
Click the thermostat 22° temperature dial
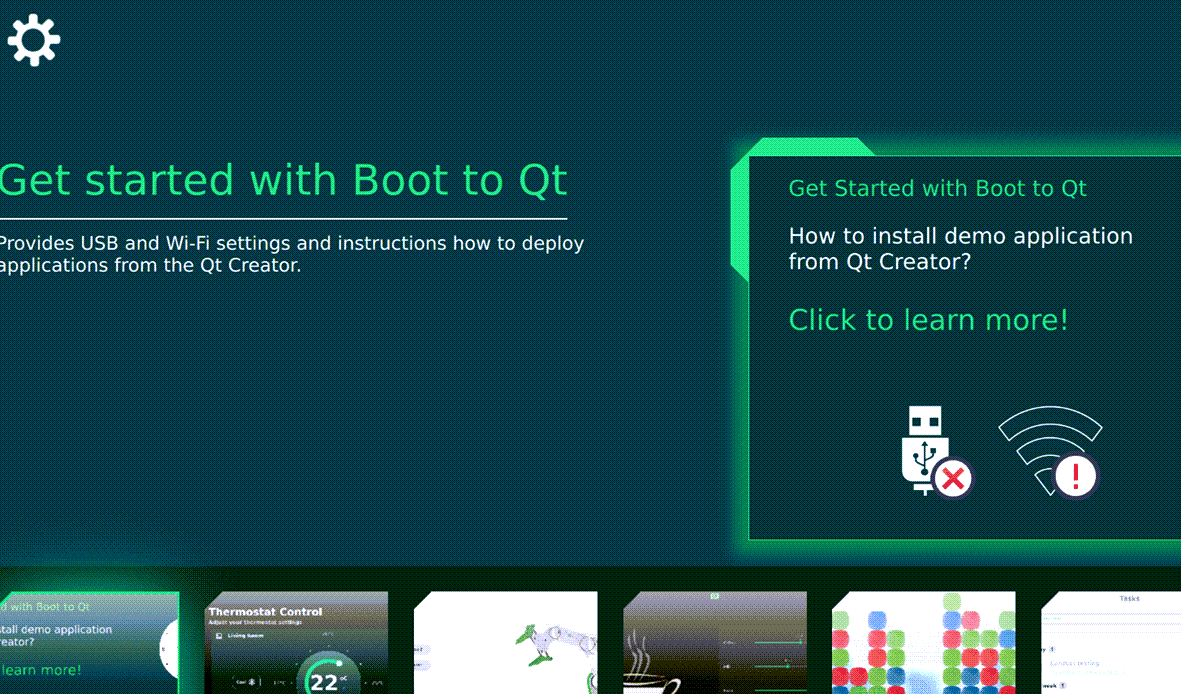point(323,677)
